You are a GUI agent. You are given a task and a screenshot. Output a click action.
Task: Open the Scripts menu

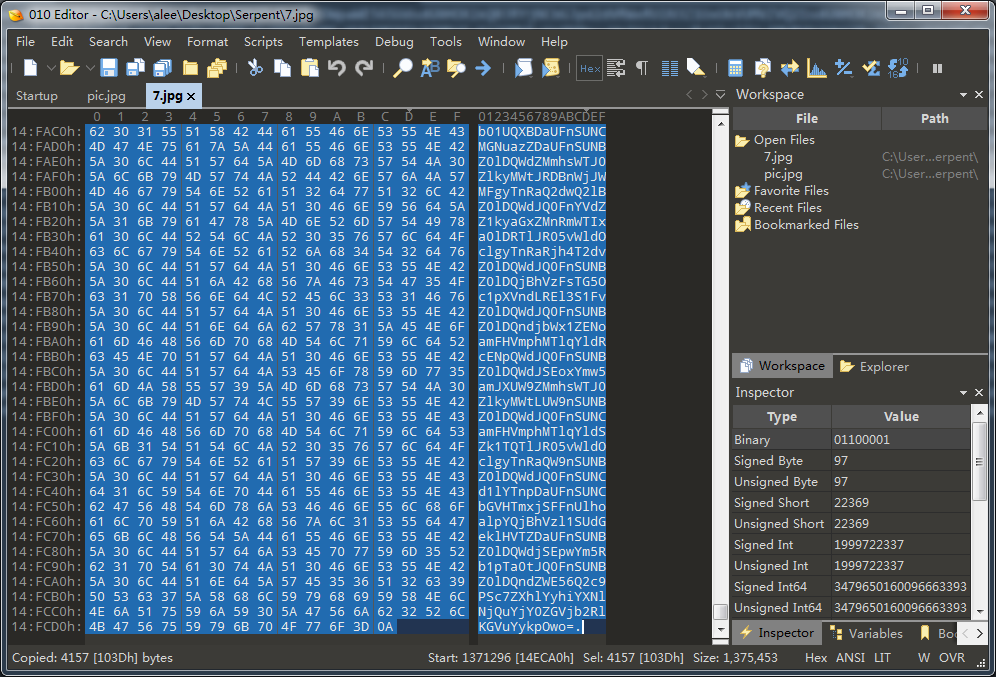(263, 41)
